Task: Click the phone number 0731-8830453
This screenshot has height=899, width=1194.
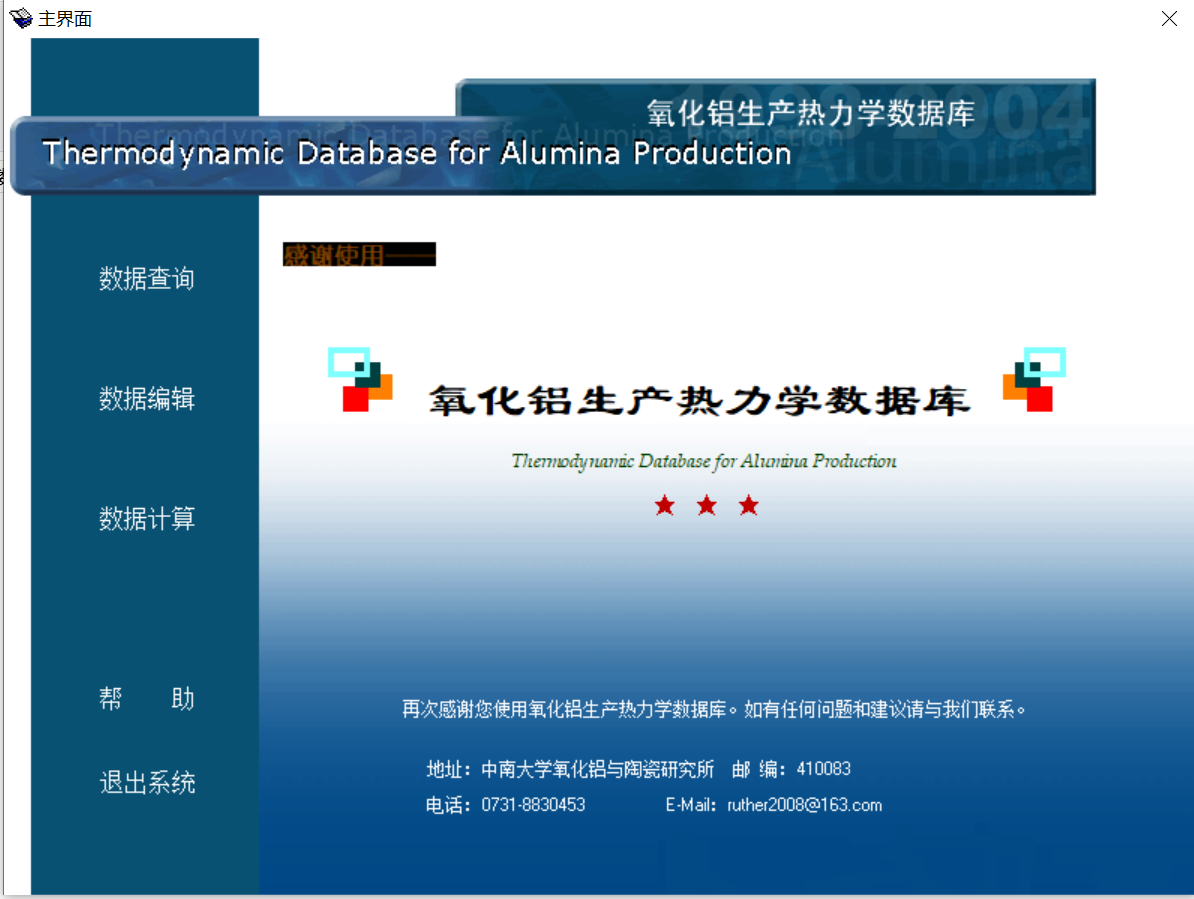Action: click(x=533, y=805)
